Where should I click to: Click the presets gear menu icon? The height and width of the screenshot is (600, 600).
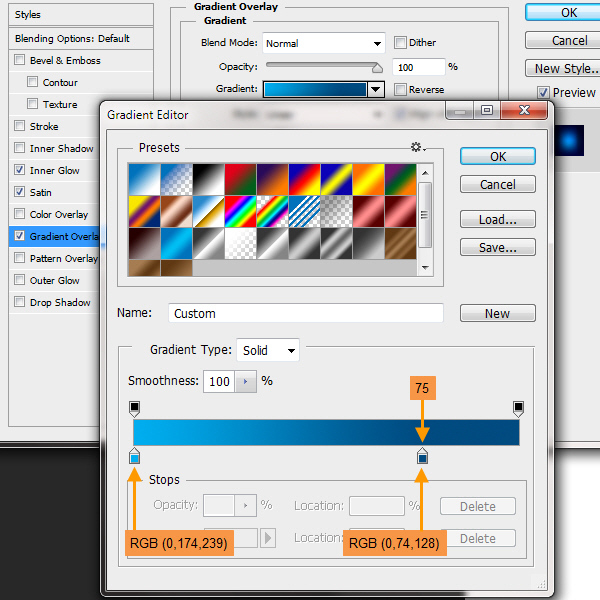click(416, 148)
